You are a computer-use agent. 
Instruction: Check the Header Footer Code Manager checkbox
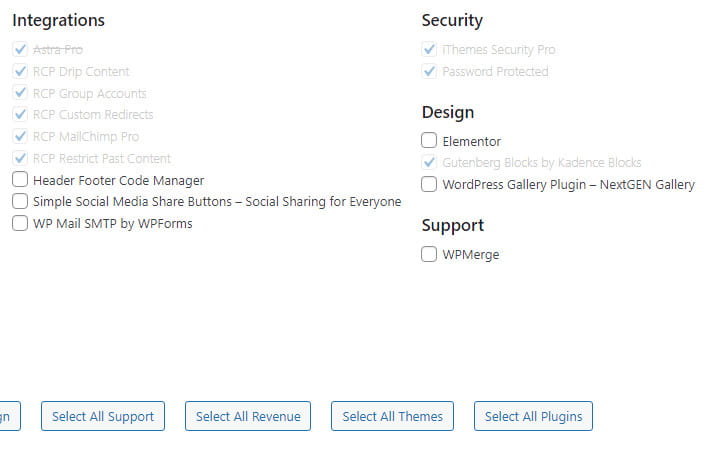(x=20, y=180)
